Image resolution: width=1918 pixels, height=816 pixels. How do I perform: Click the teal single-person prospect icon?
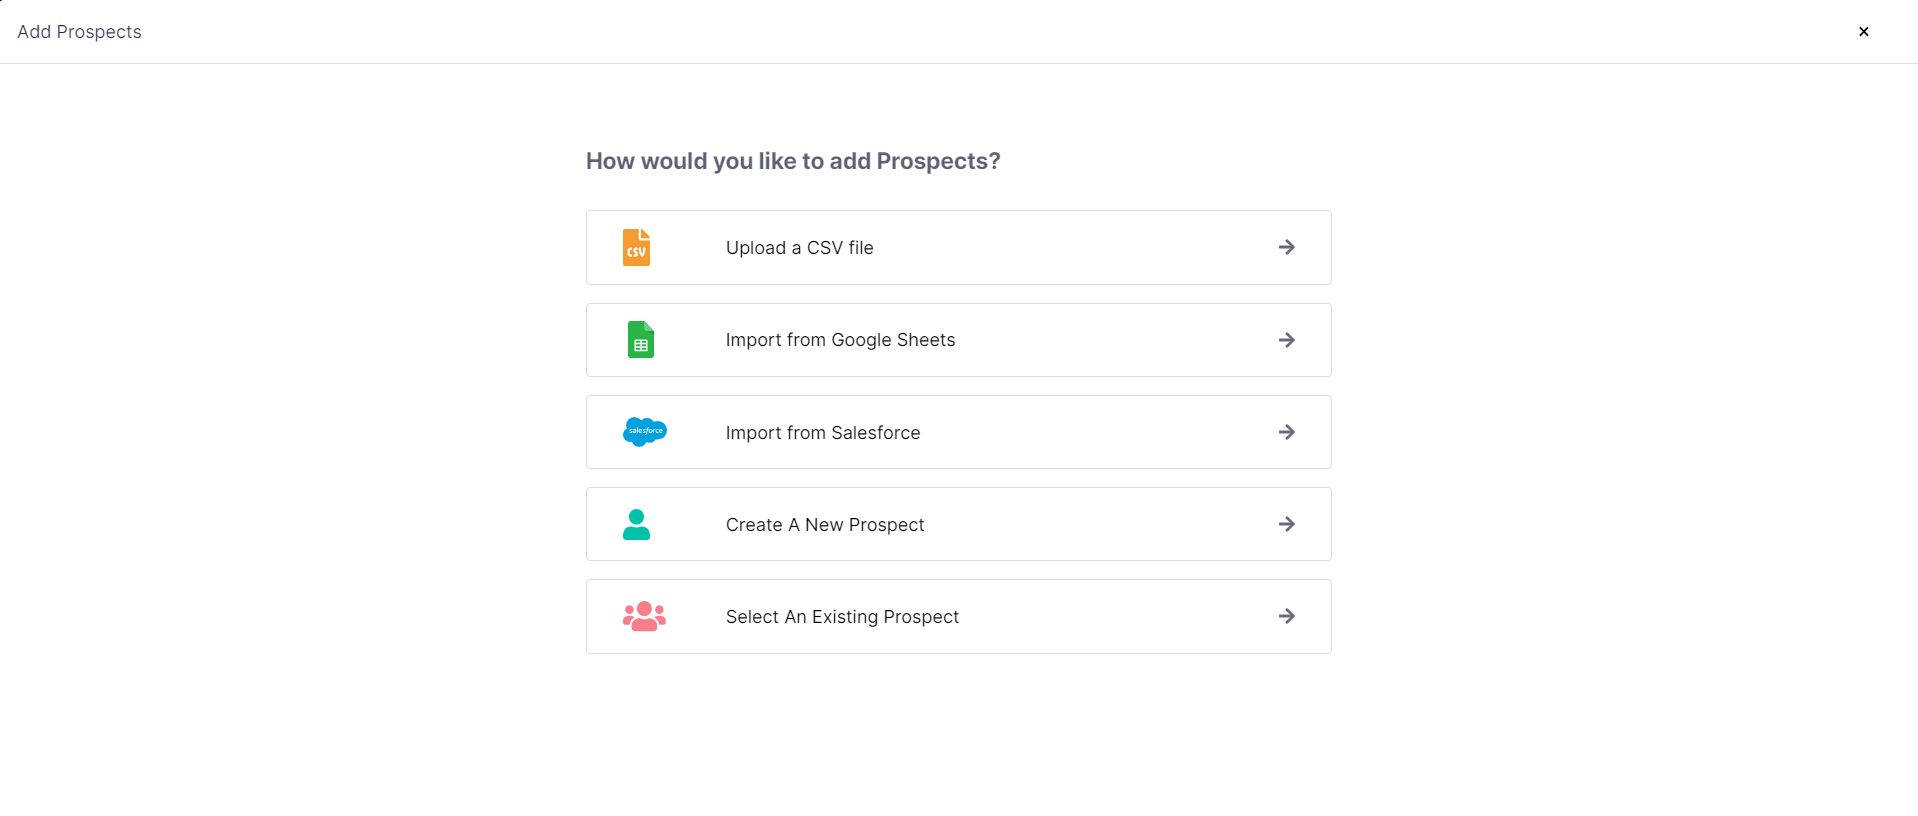point(636,524)
